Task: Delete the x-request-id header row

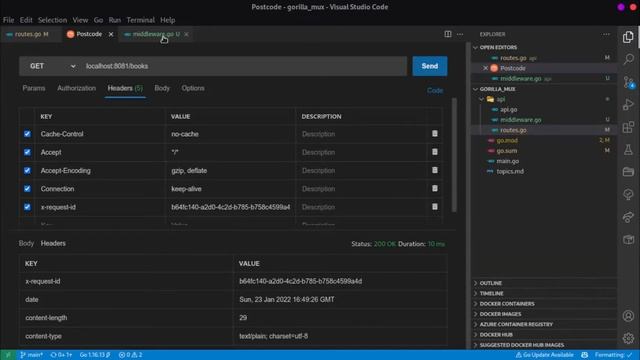Action: [x=435, y=207]
